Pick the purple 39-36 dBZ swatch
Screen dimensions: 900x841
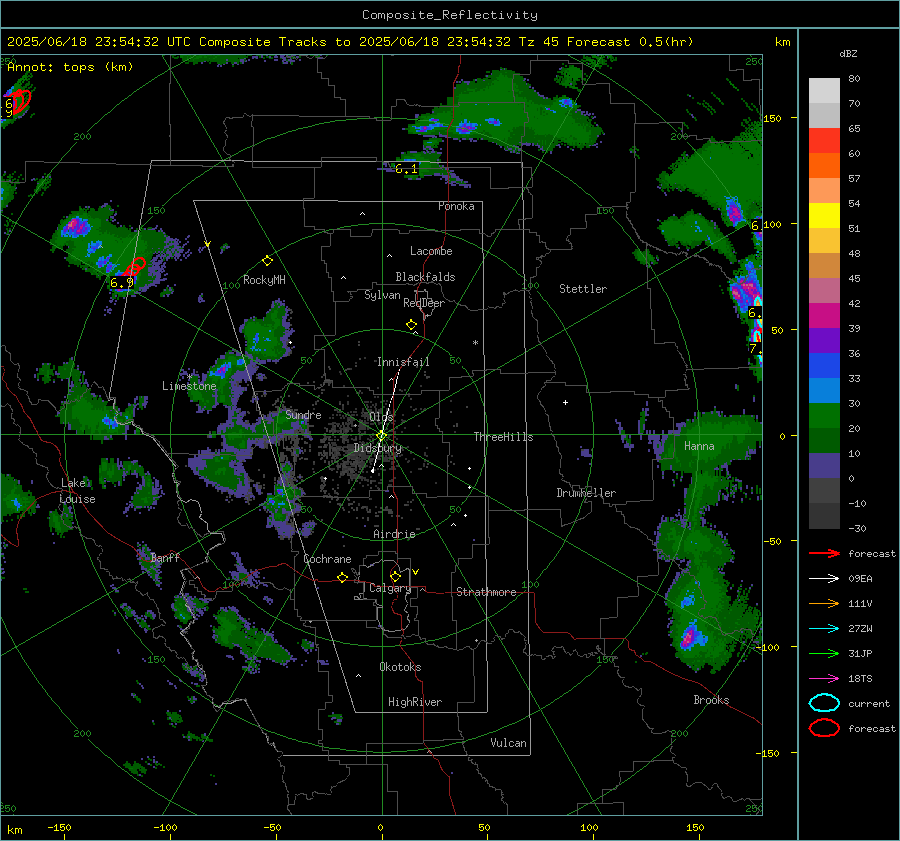(824, 341)
